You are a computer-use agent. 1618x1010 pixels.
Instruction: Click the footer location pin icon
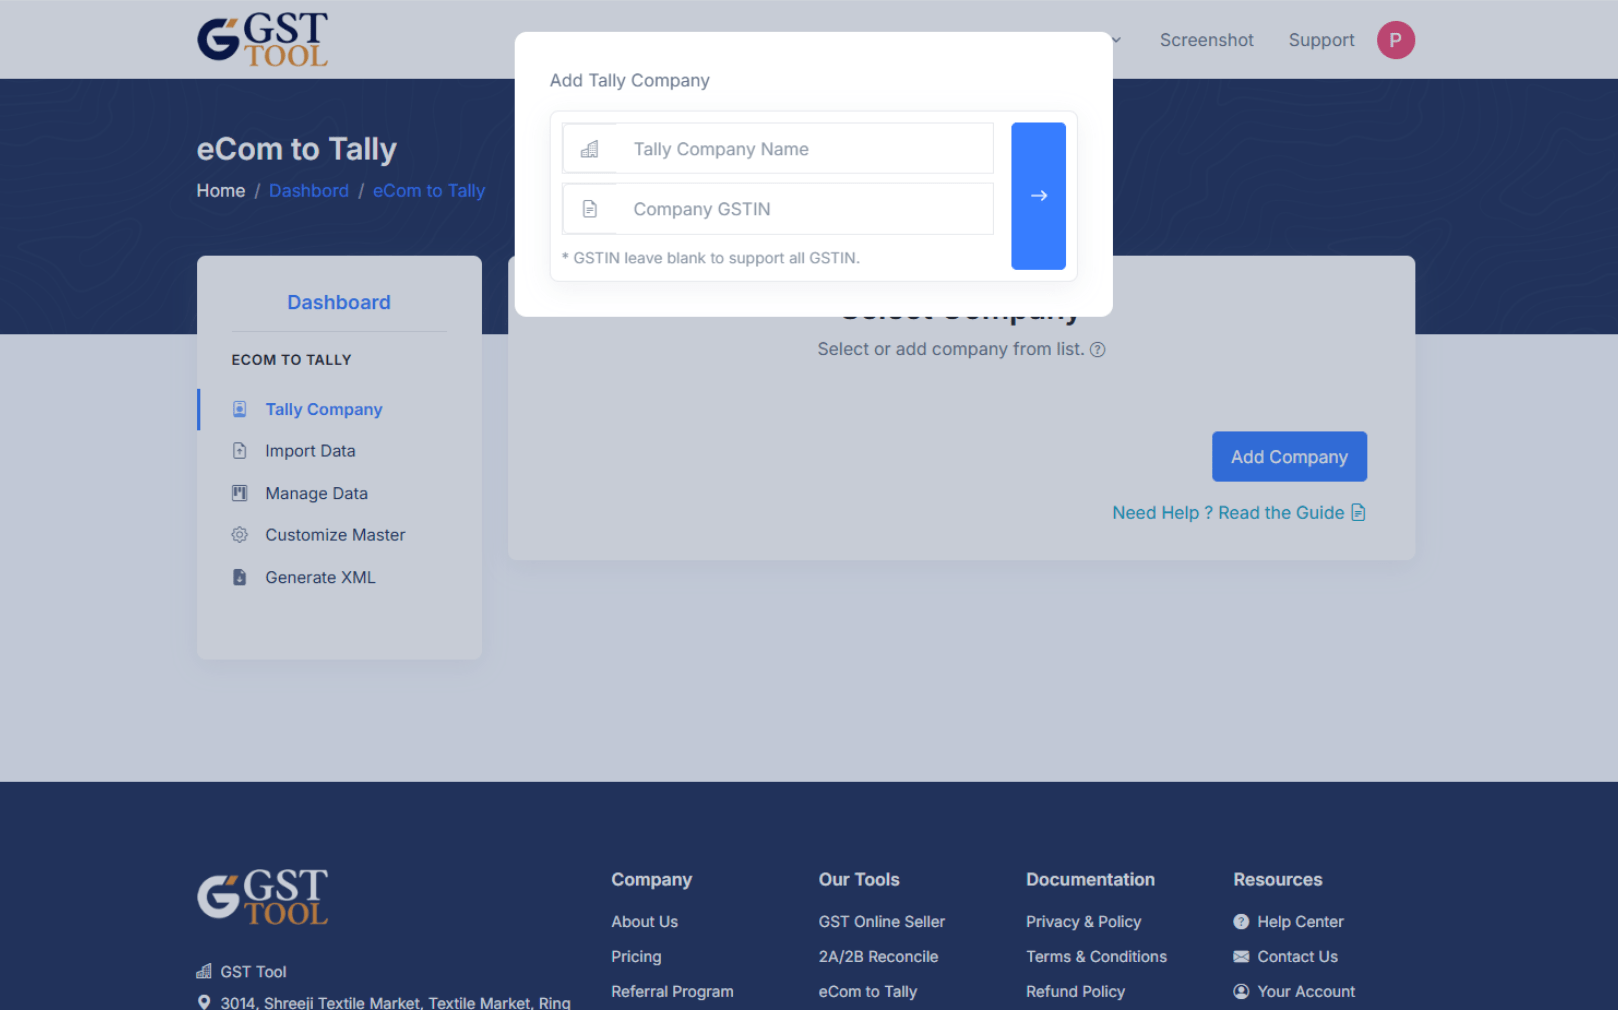(204, 1002)
